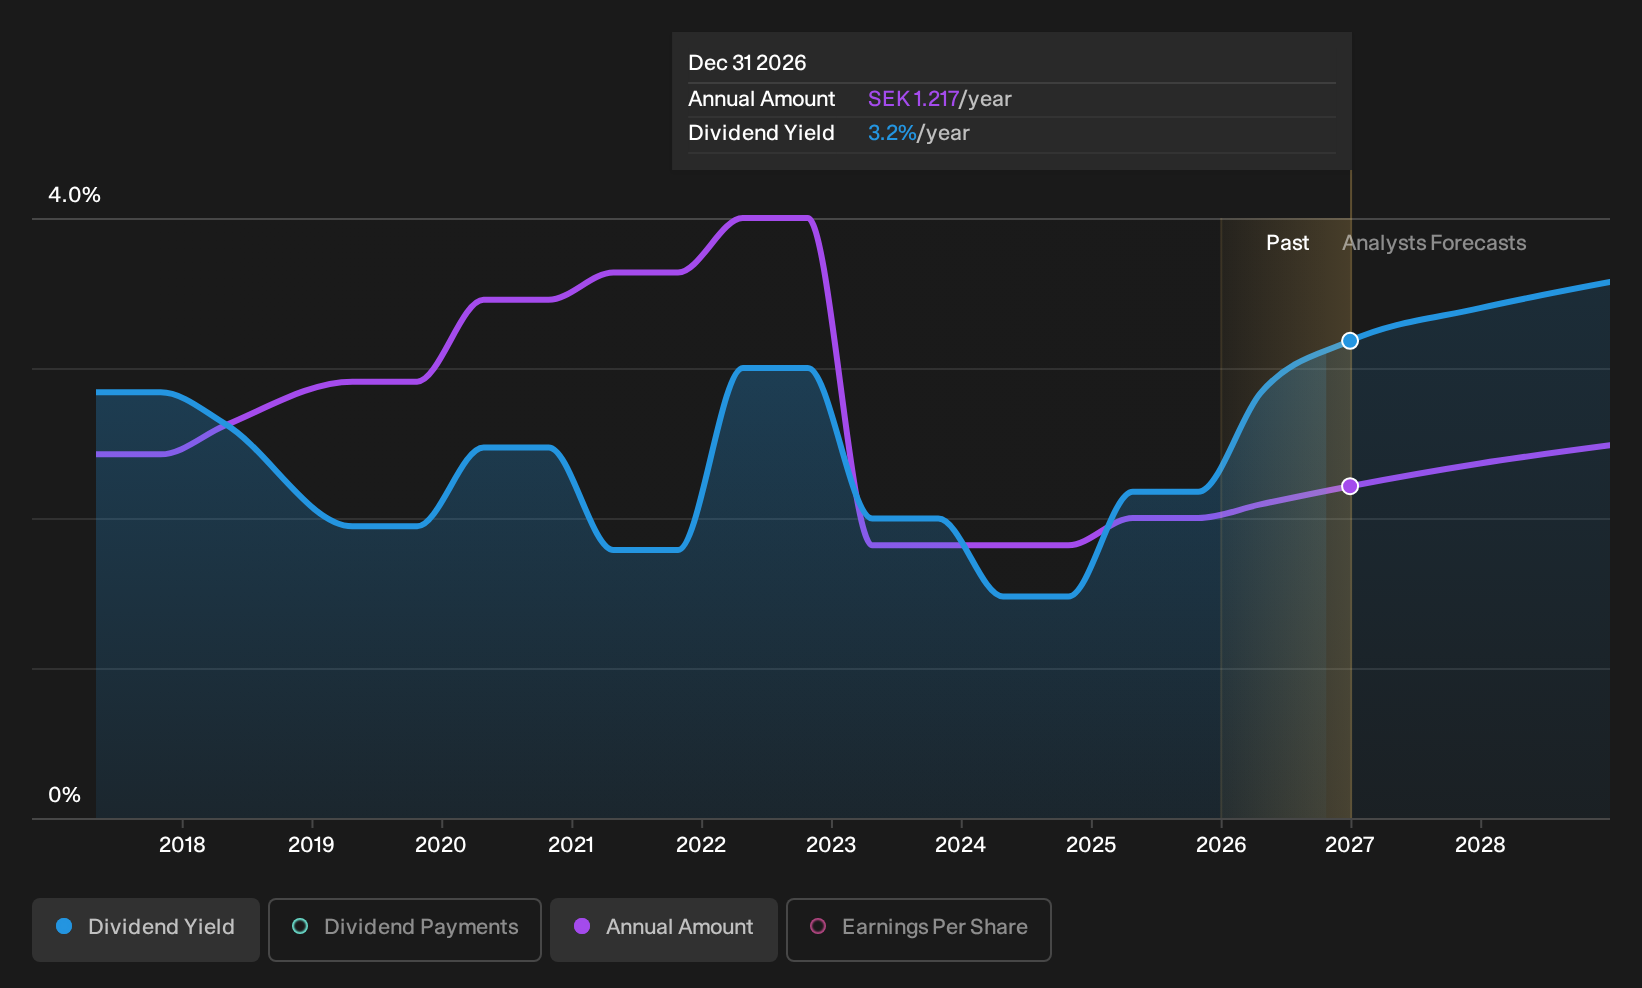Click the 2025 x-axis label
The image size is (1642, 988).
[1091, 845]
